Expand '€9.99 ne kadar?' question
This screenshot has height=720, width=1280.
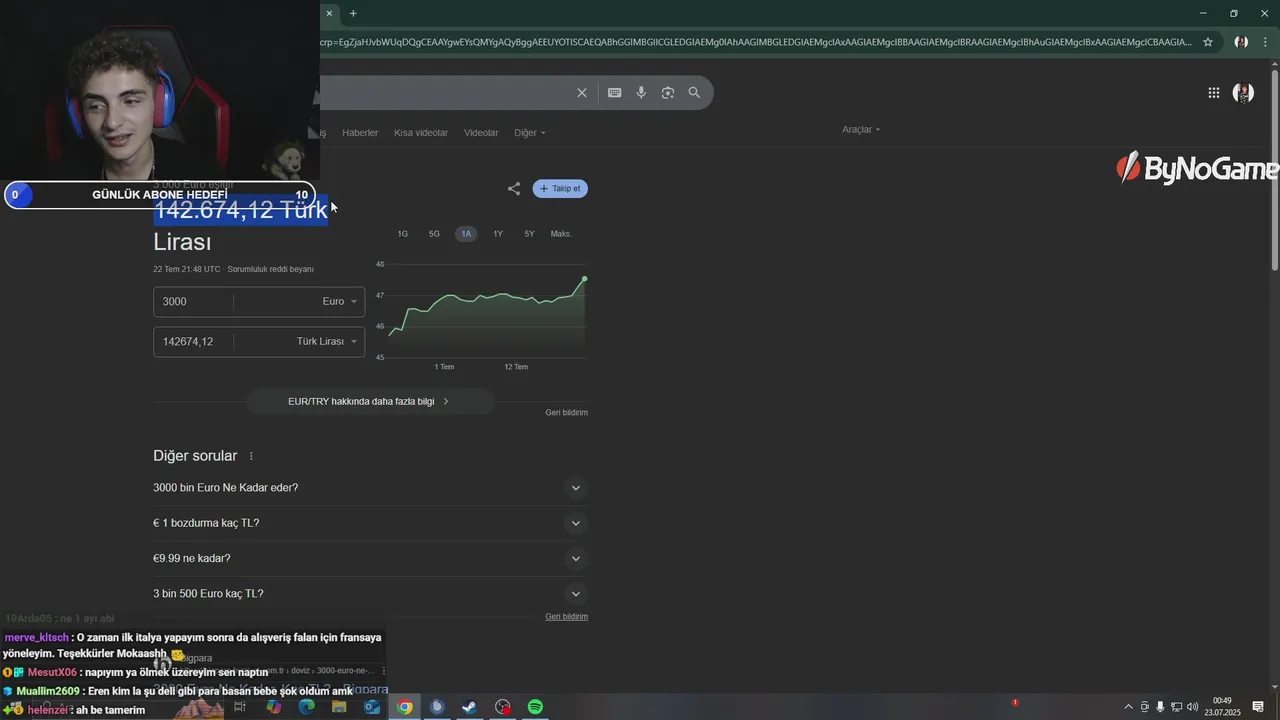(x=370, y=558)
